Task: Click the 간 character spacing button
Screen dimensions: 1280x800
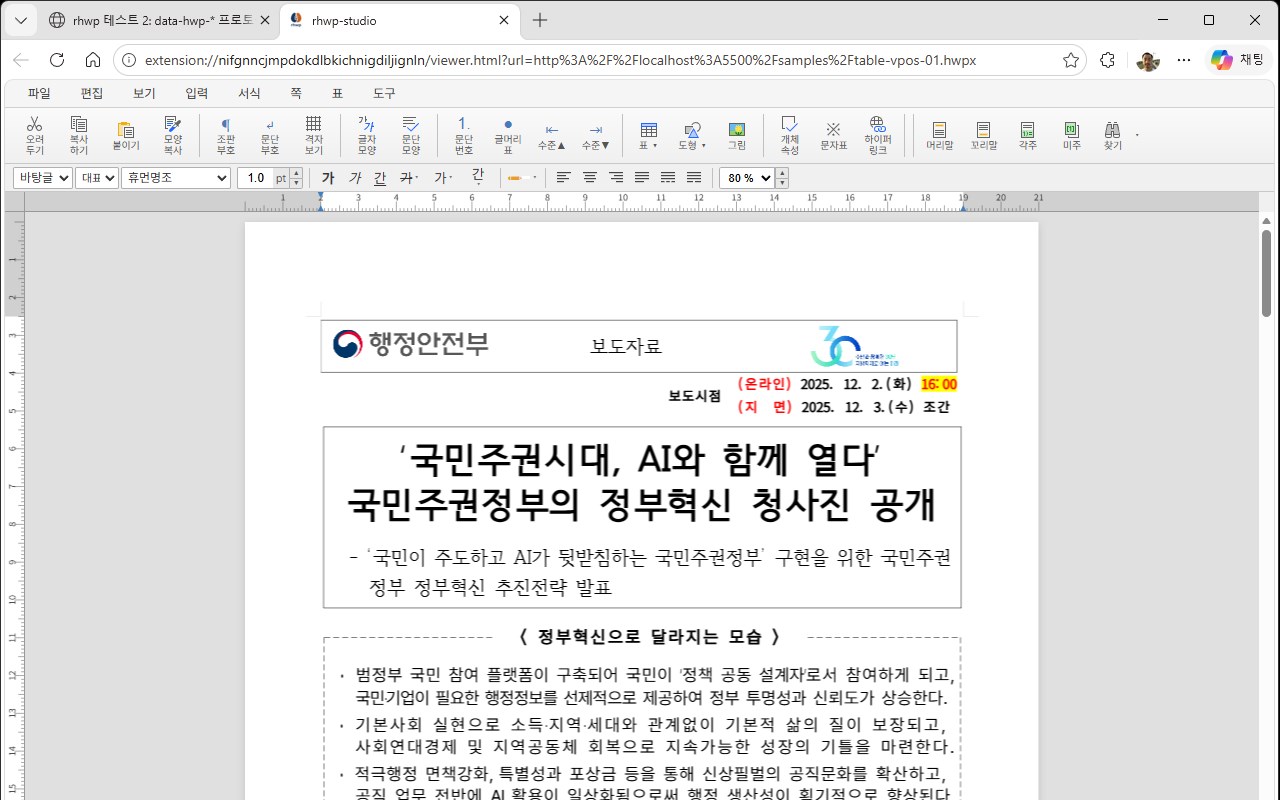Action: (x=477, y=177)
